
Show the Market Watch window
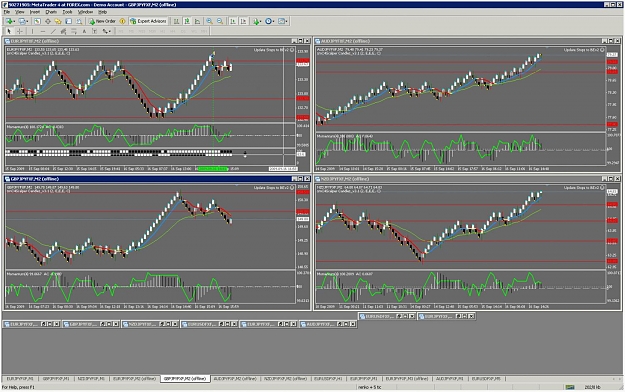coord(37,21)
